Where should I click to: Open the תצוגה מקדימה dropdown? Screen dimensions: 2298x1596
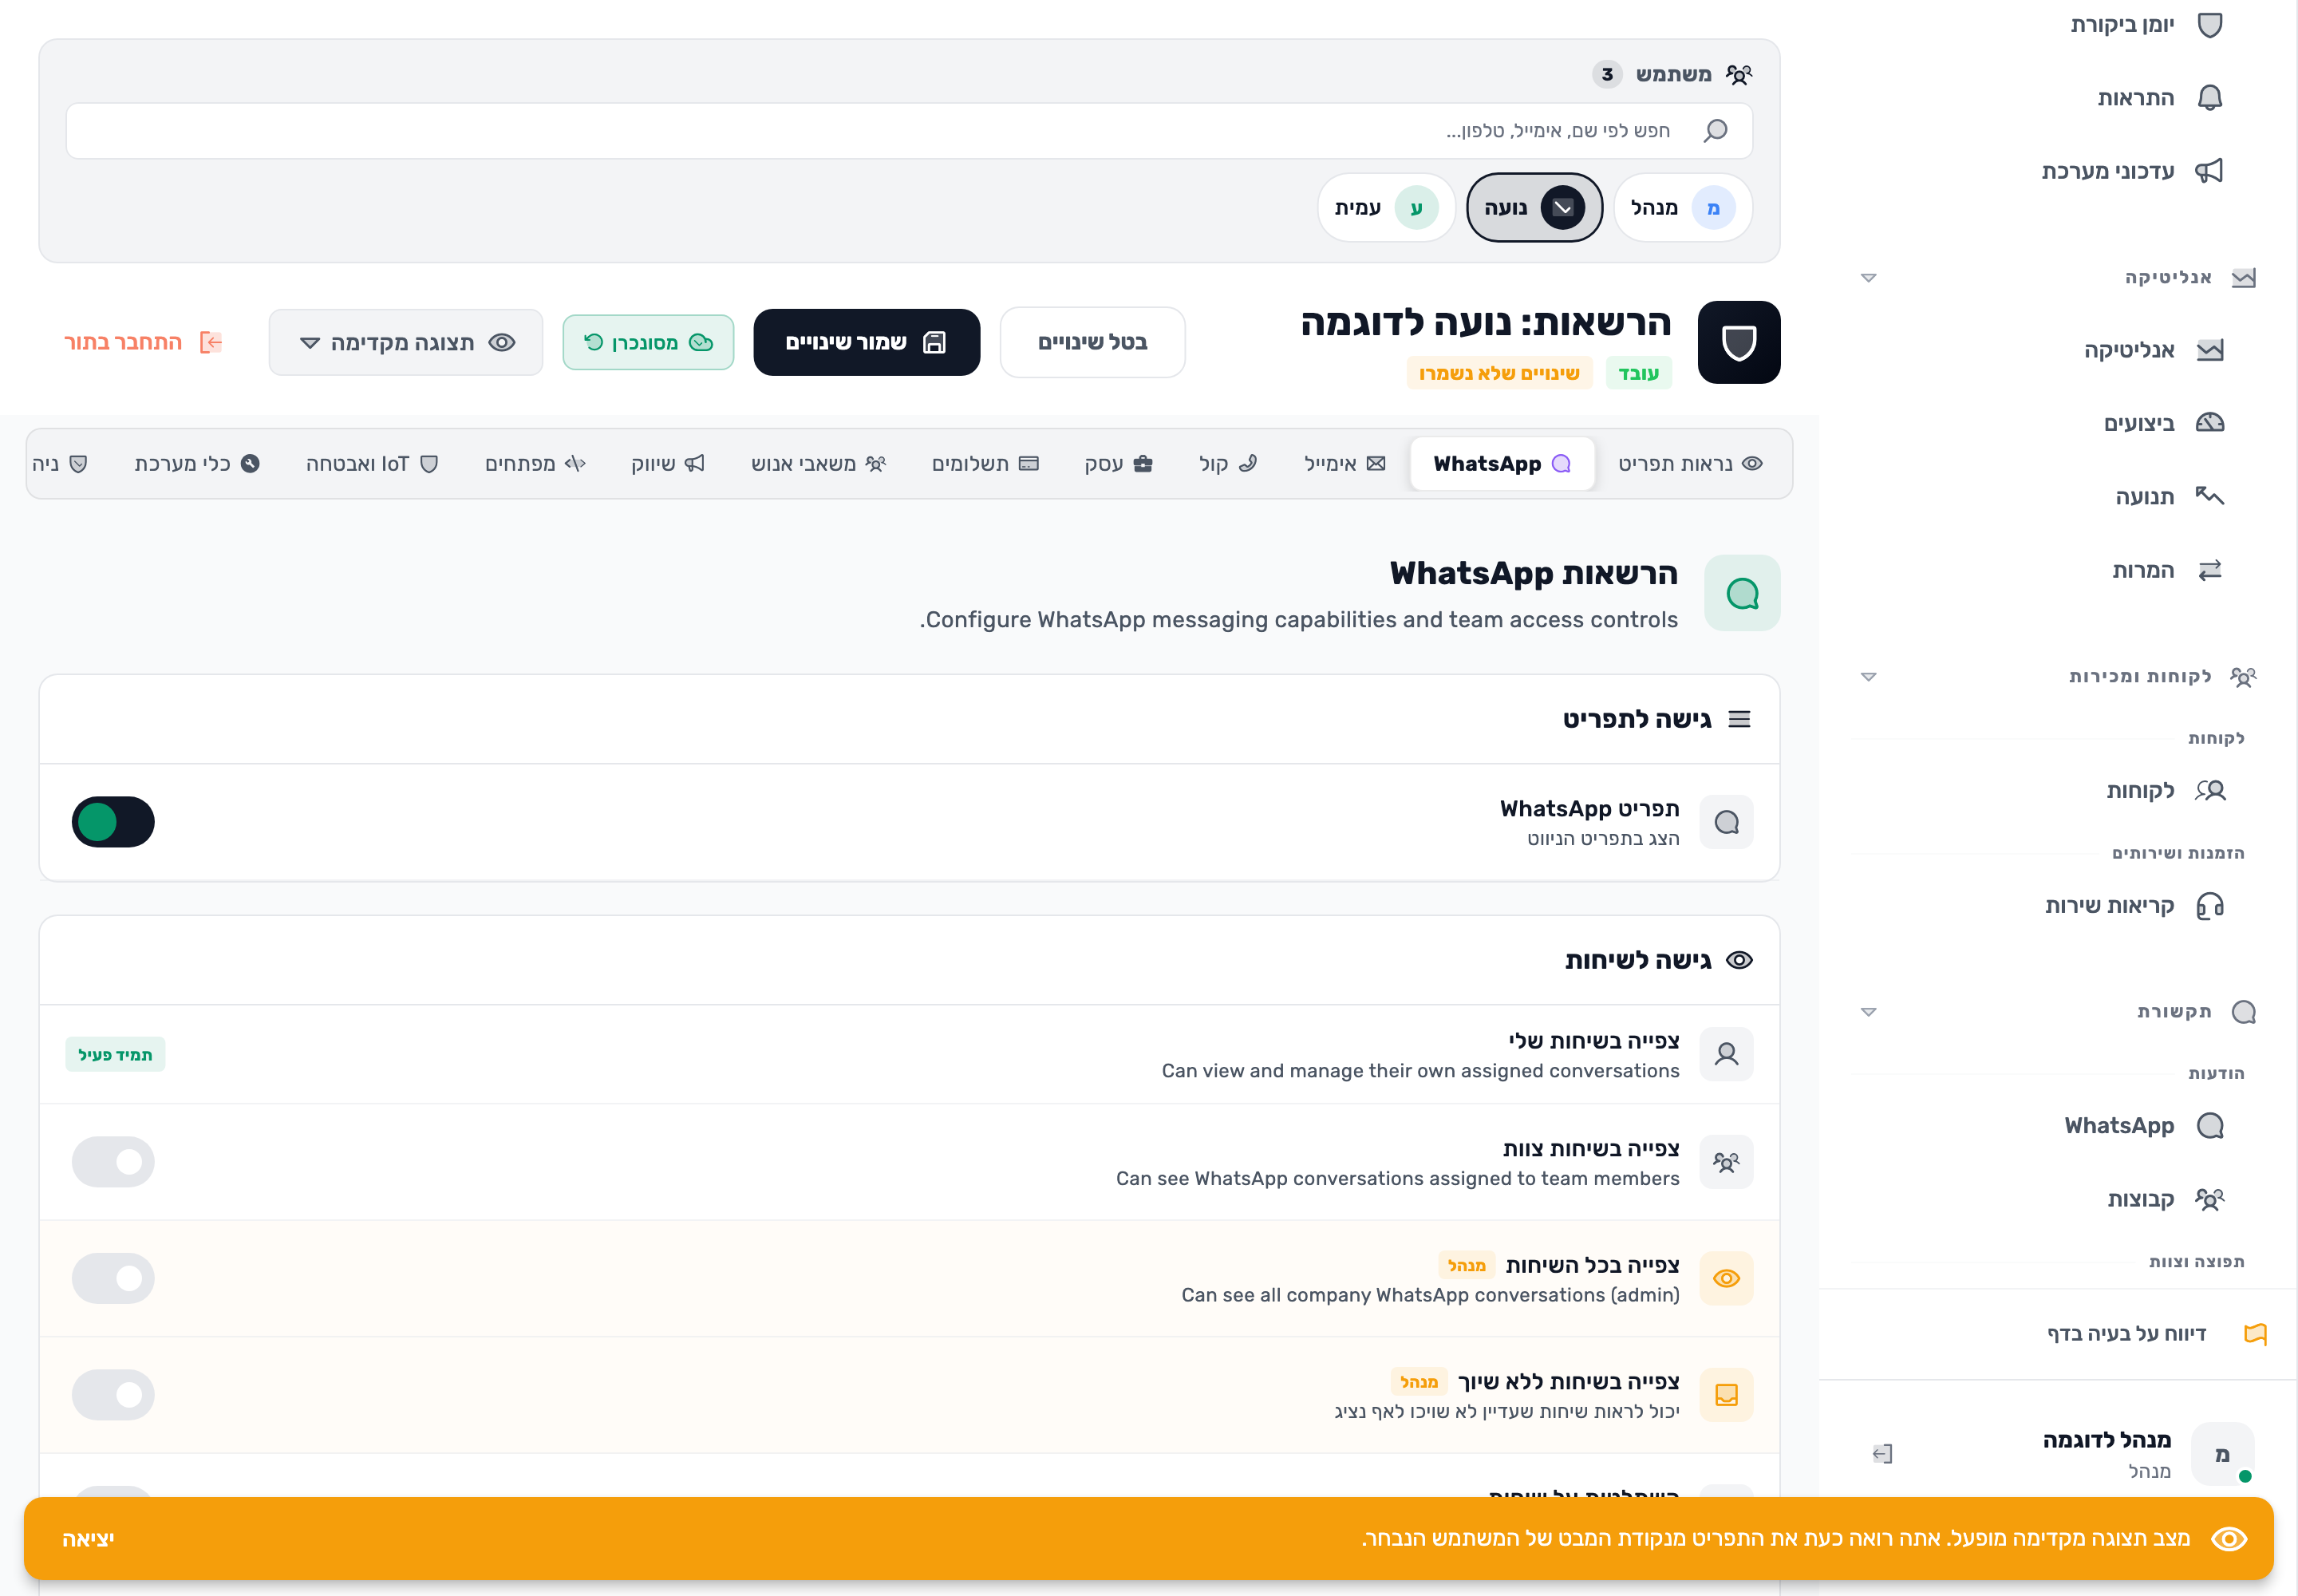(406, 342)
